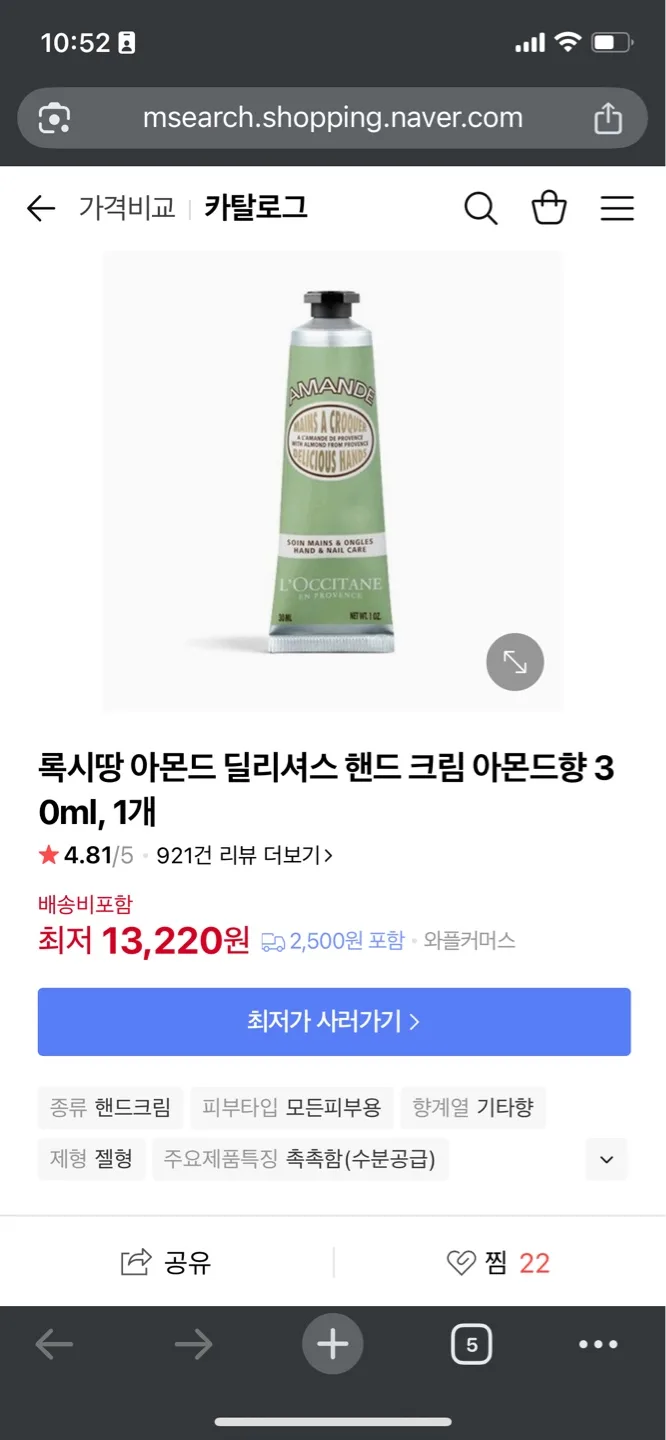Screen dimensions: 666x1440
Task: Select the 카탈로그 tab
Action: [256, 208]
